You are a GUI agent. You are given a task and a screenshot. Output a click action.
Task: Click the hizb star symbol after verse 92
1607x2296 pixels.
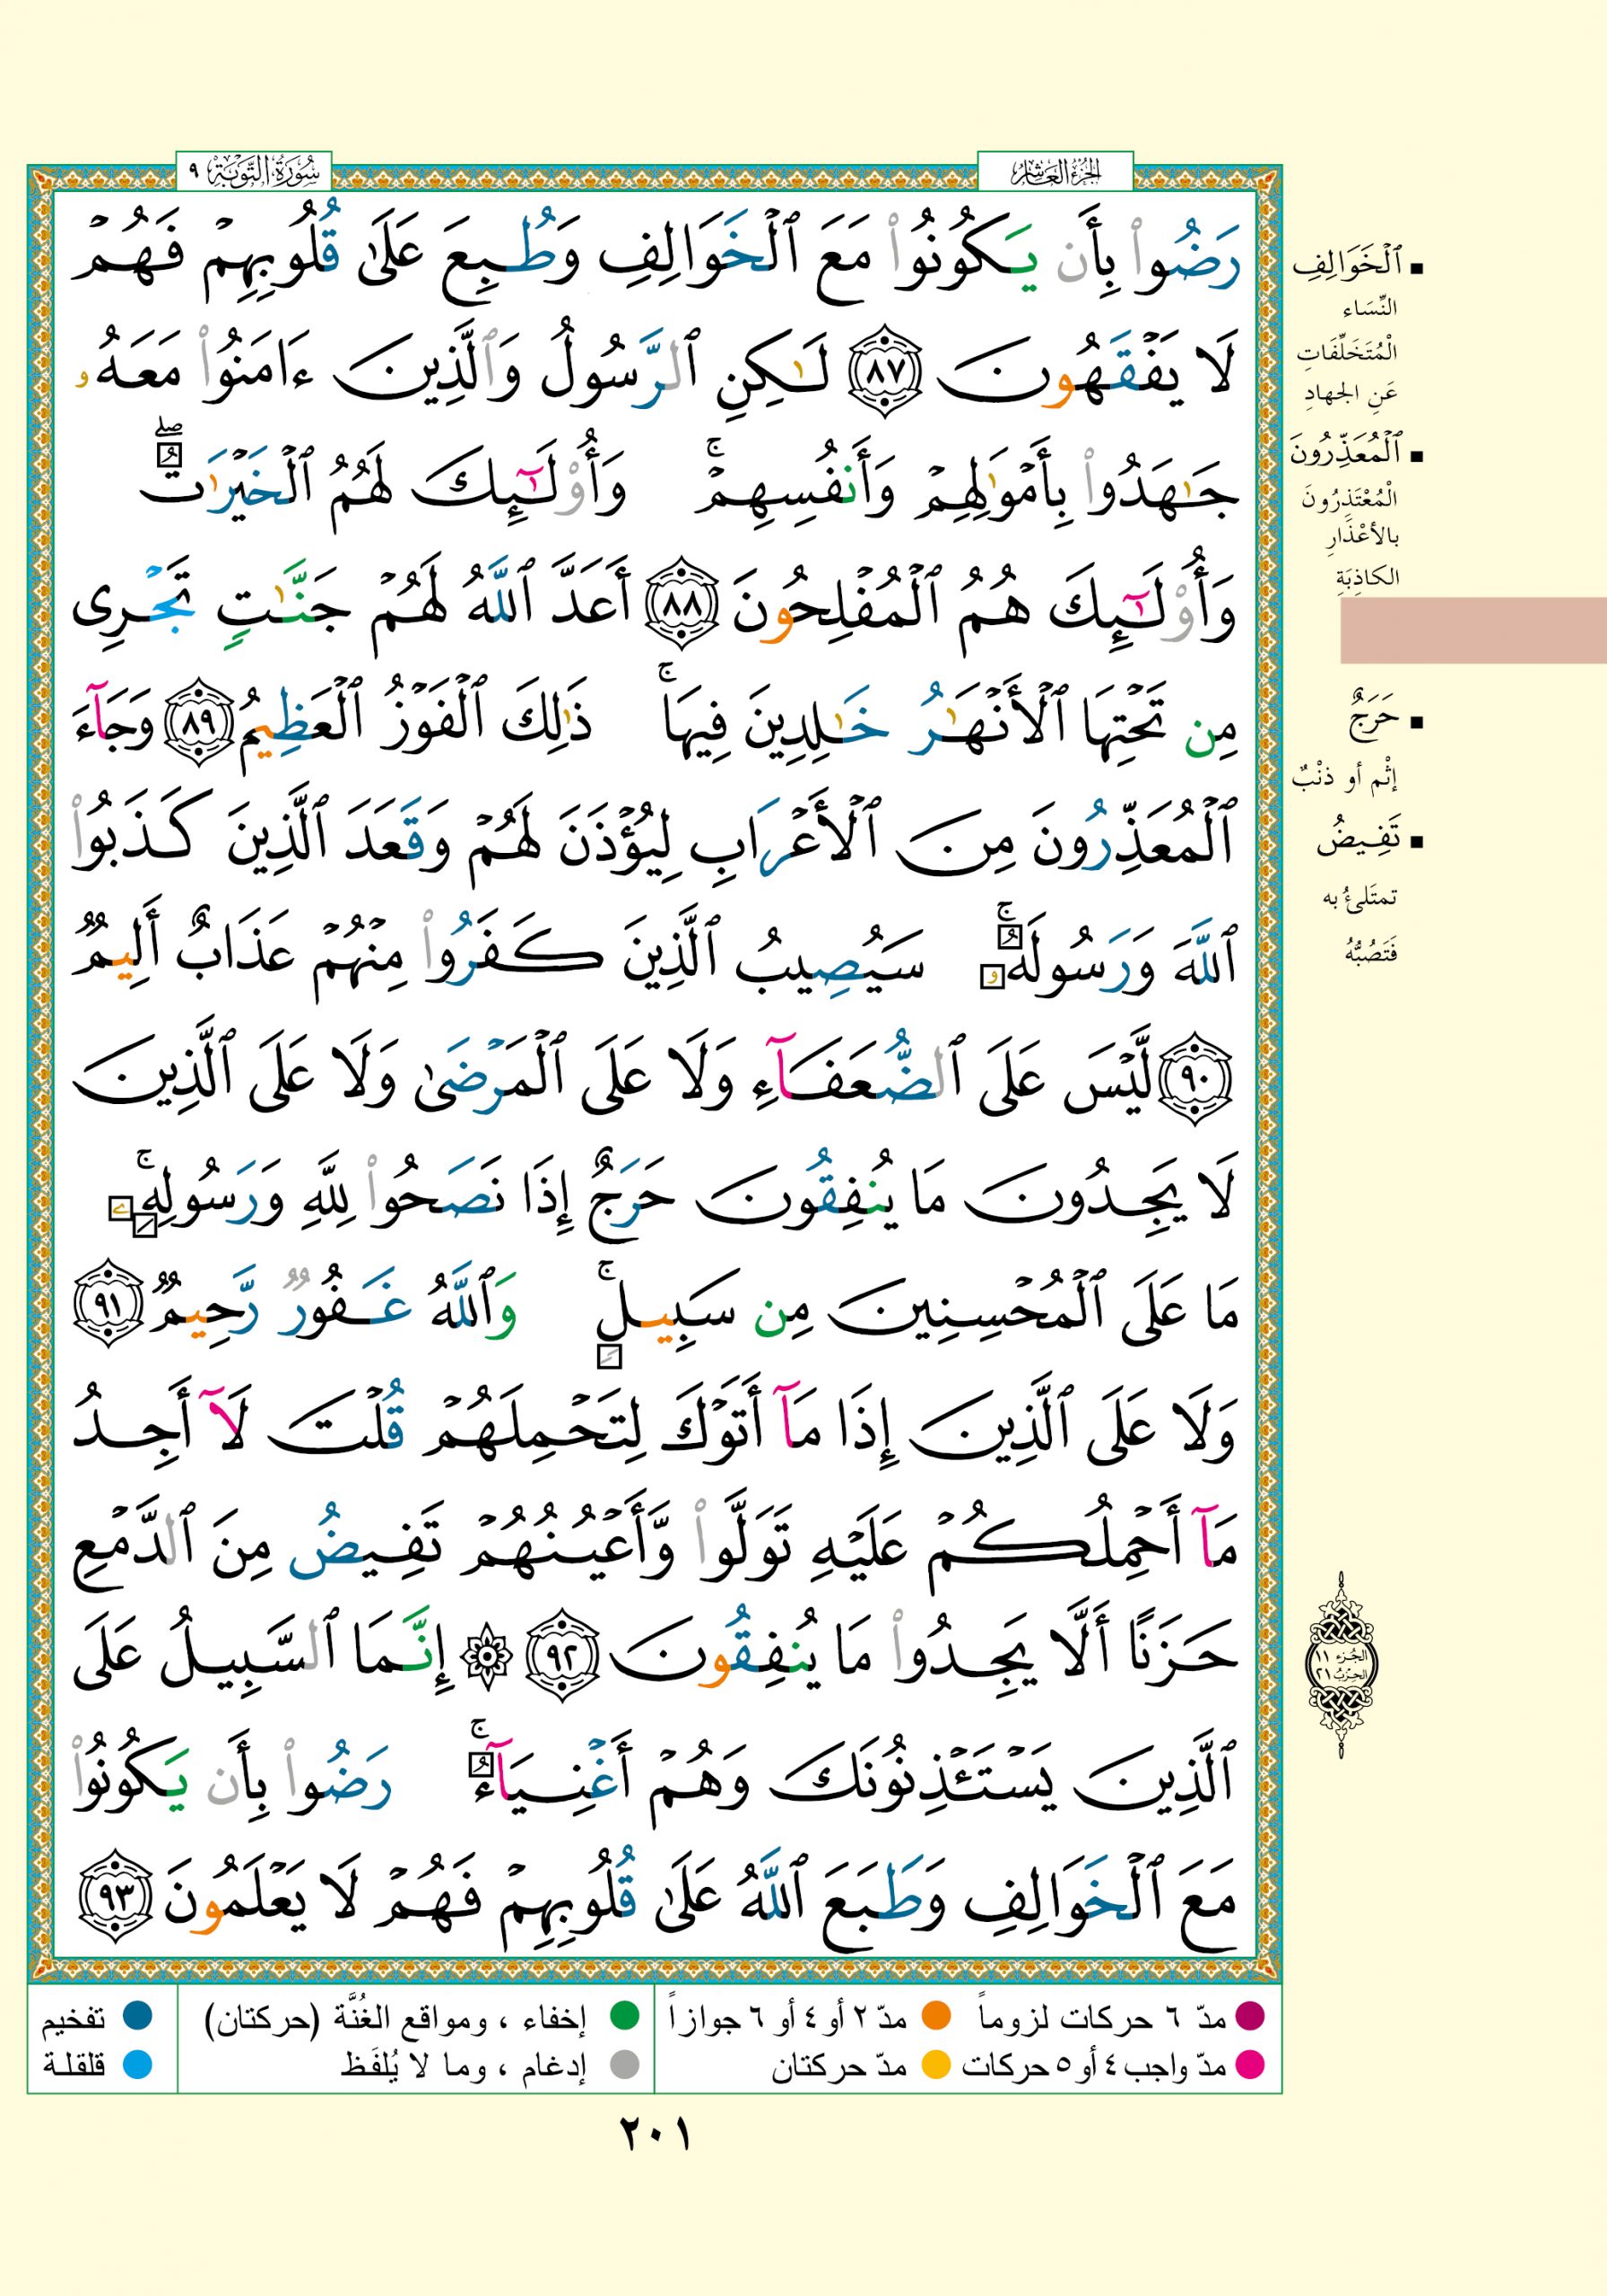(x=487, y=1657)
